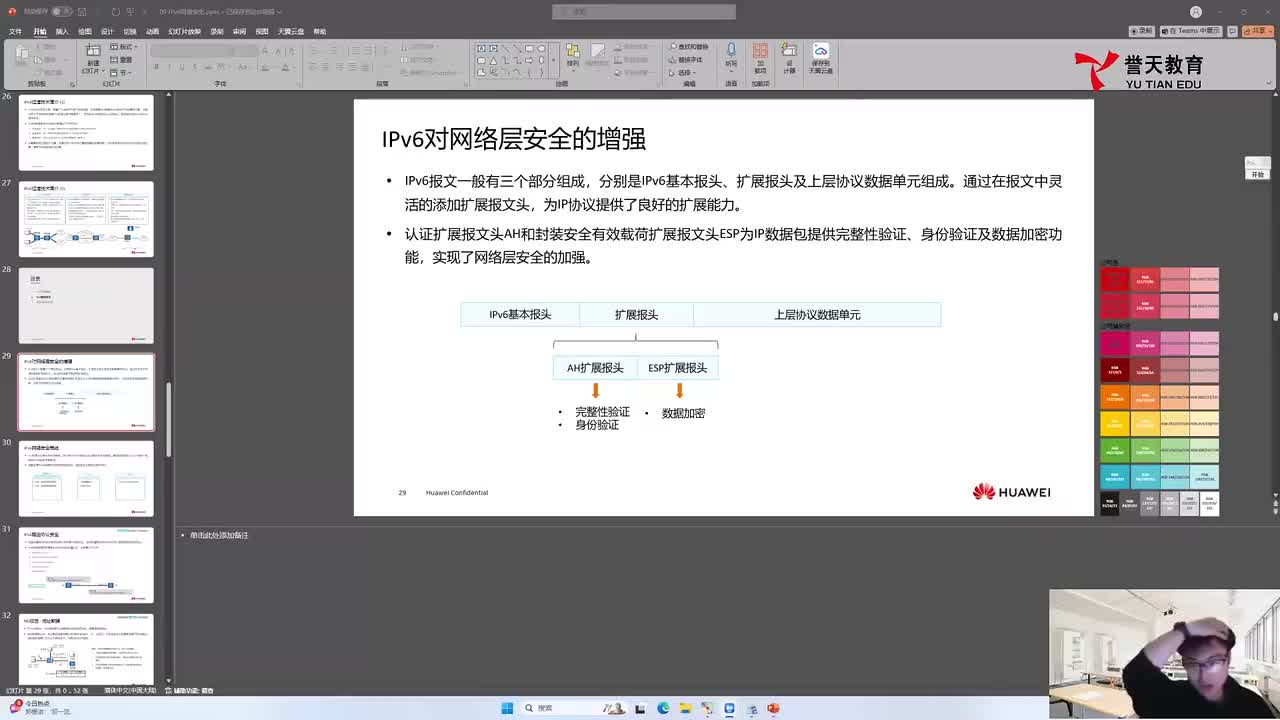Image resolution: width=1280 pixels, height=720 pixels.
Task: Click the Arrange (排列) icon
Action: tap(573, 55)
